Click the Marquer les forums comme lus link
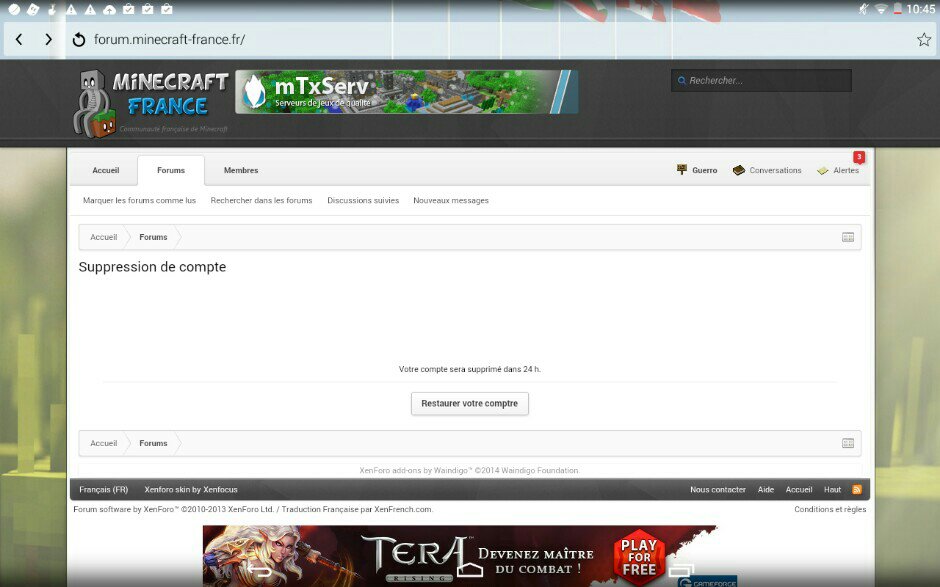 [139, 200]
